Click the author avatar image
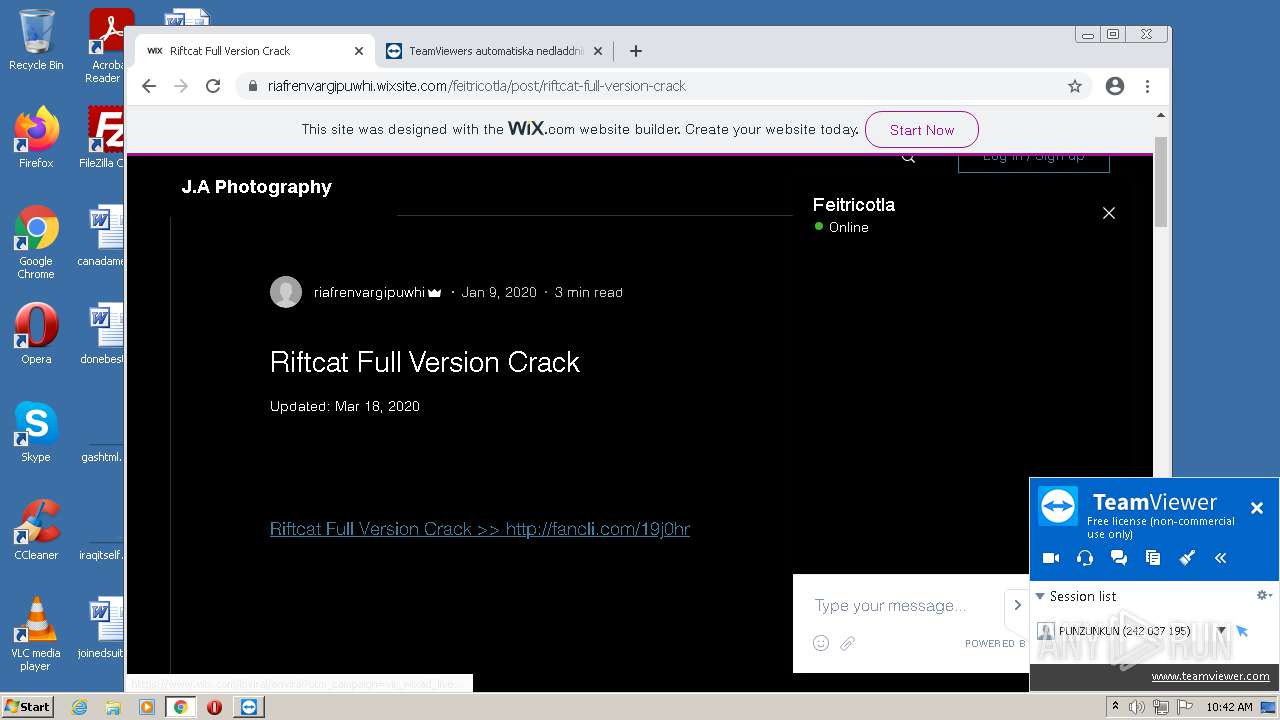This screenshot has width=1280, height=720. [286, 292]
